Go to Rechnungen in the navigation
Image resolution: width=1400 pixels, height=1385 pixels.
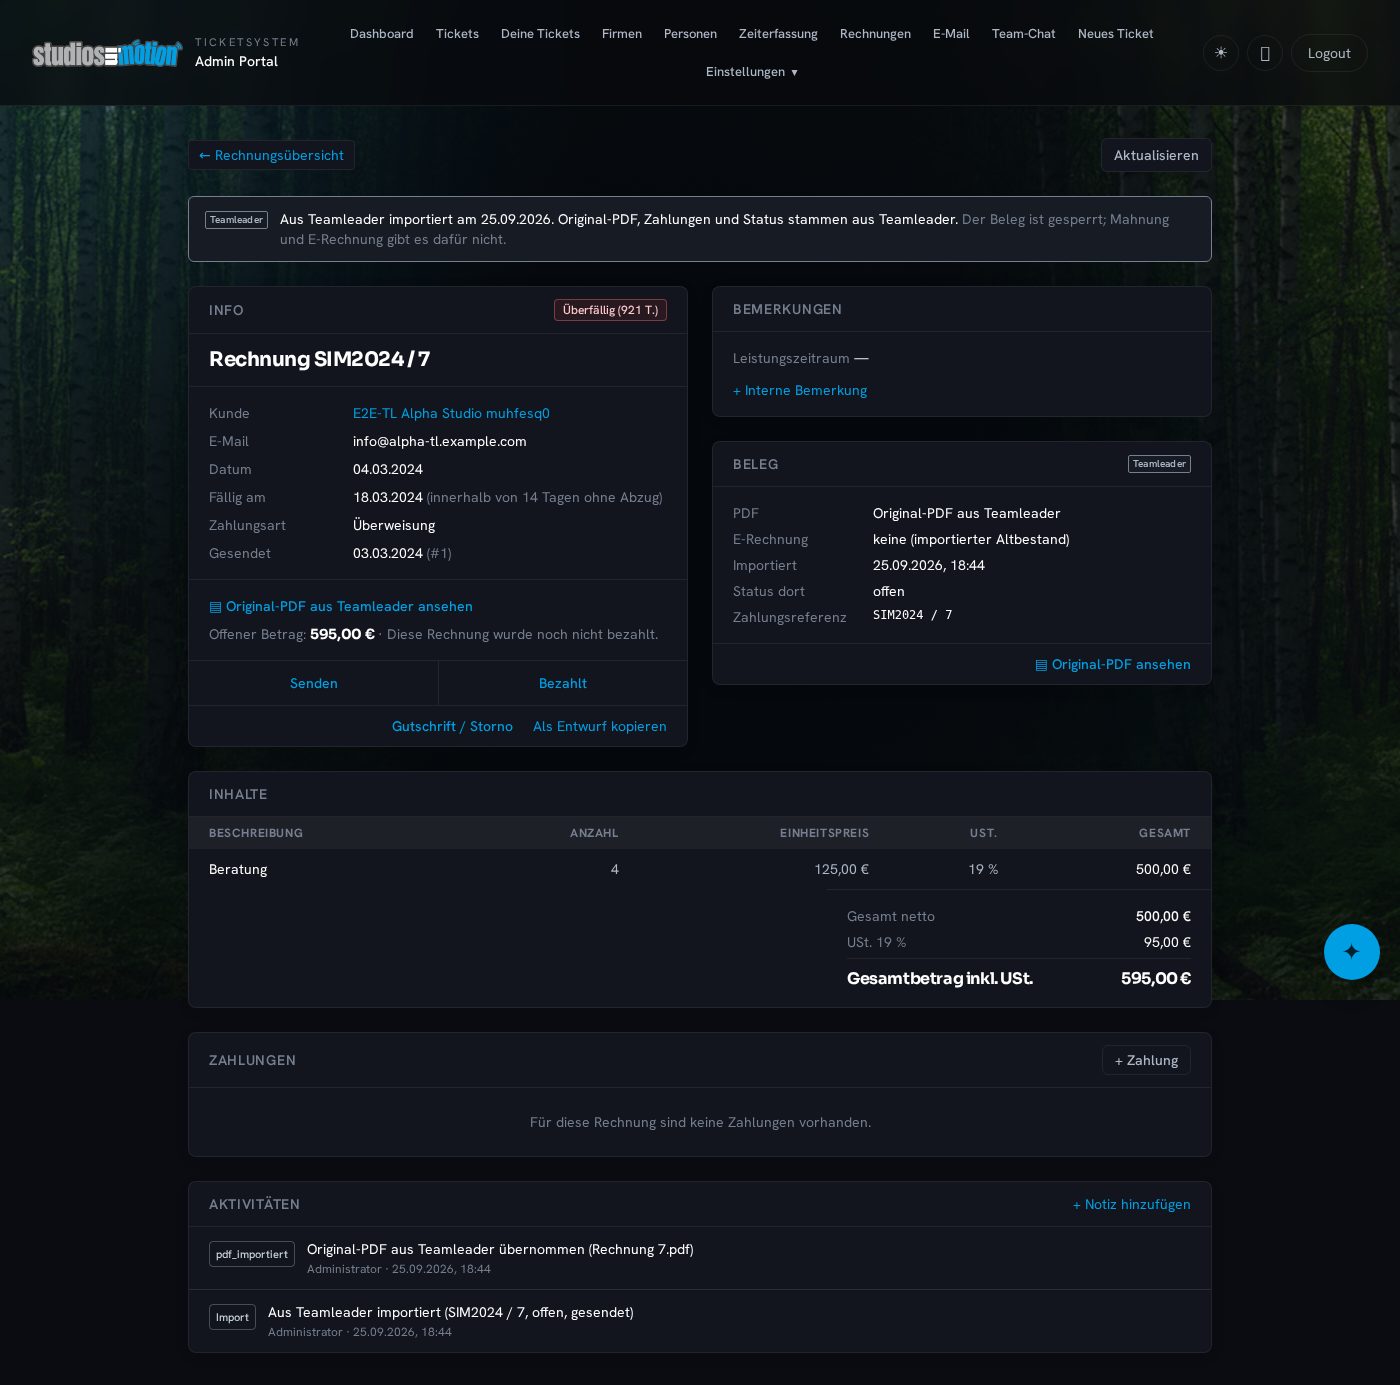click(x=875, y=34)
